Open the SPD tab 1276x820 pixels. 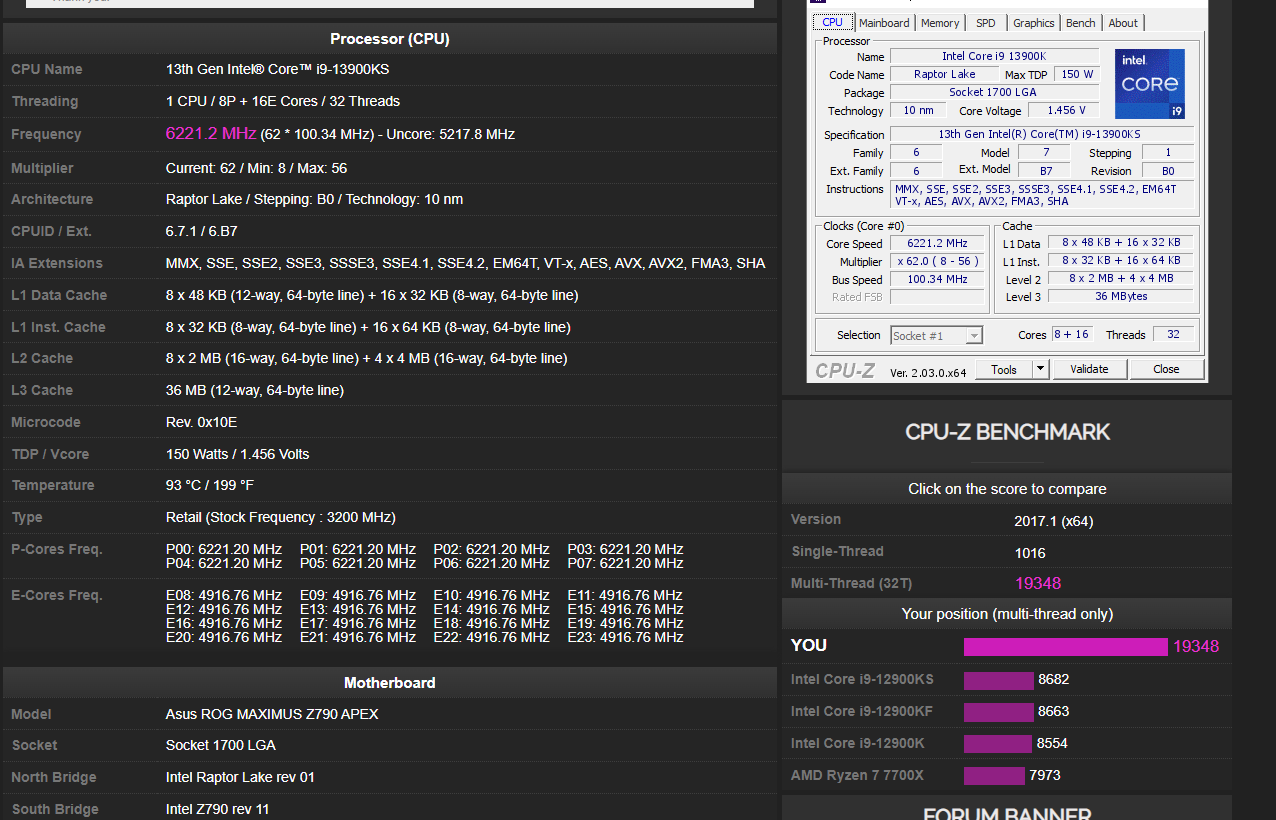pyautogui.click(x=986, y=23)
